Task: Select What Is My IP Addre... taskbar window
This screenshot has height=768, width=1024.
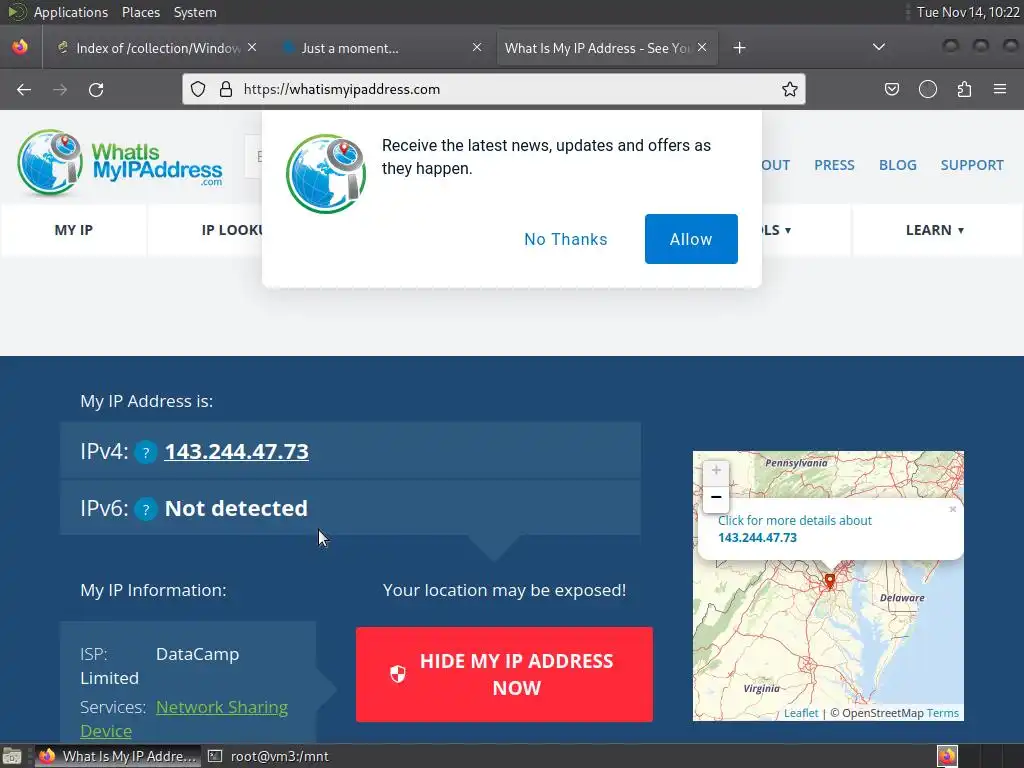Action: coord(118,756)
